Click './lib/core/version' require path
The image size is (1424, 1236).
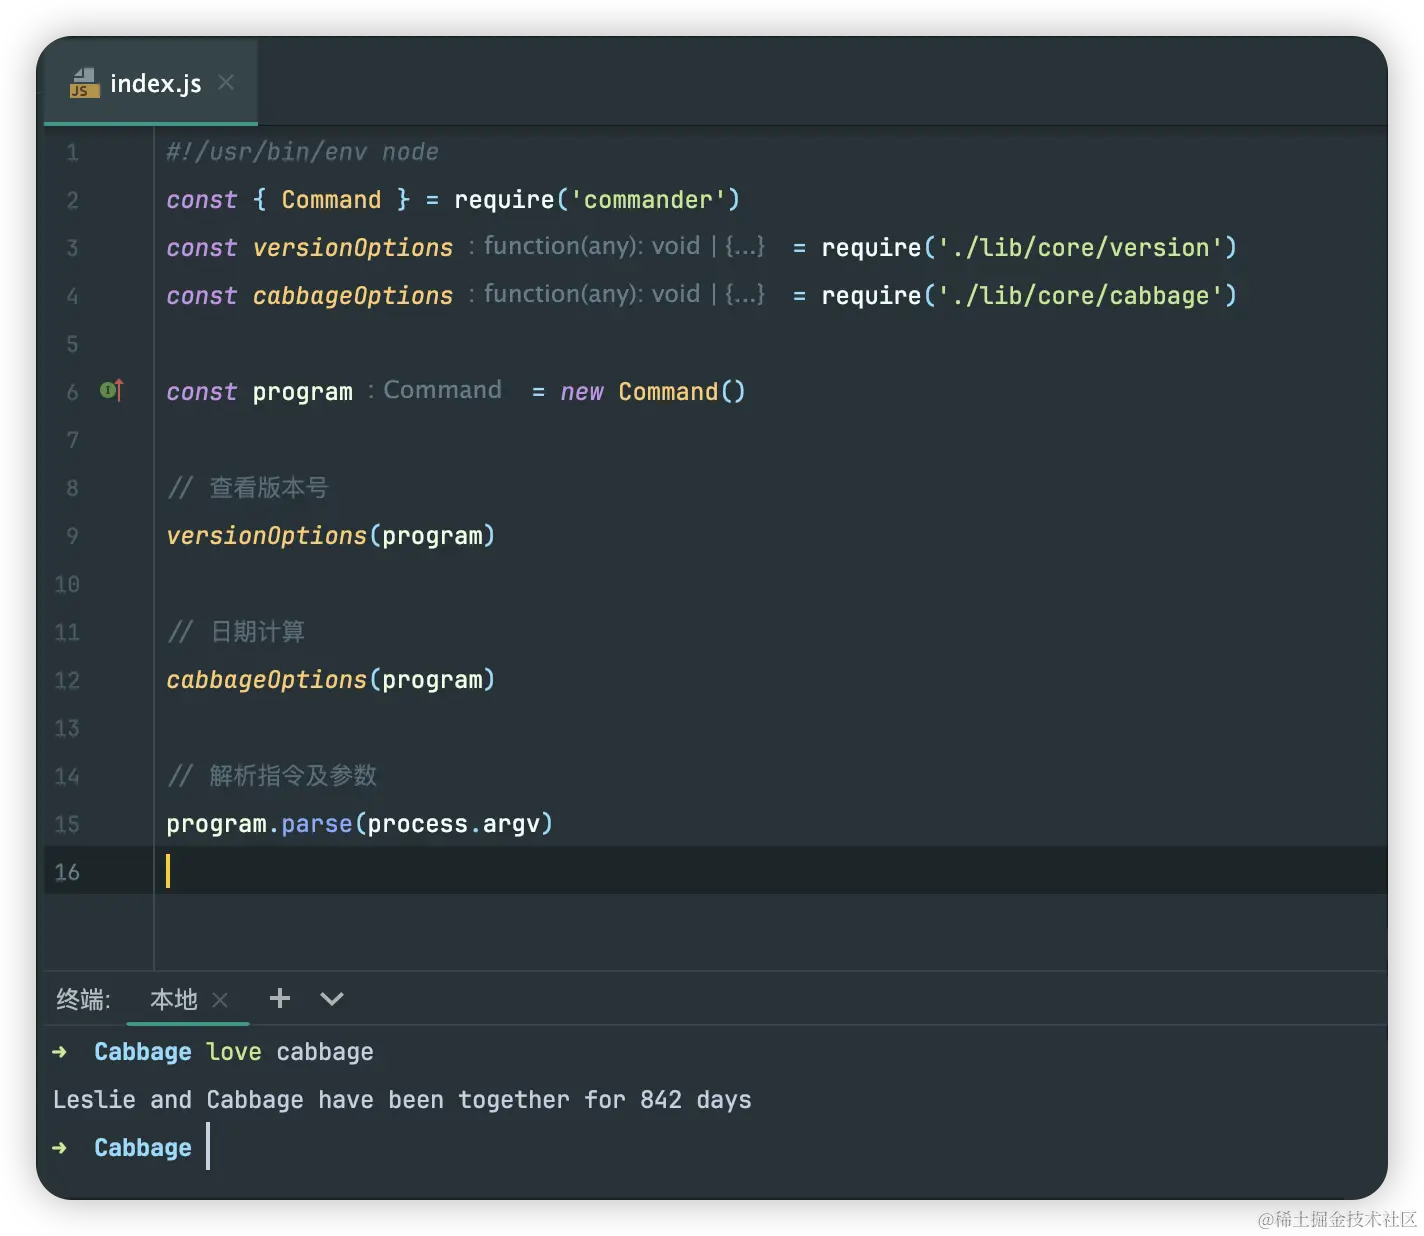[1080, 248]
